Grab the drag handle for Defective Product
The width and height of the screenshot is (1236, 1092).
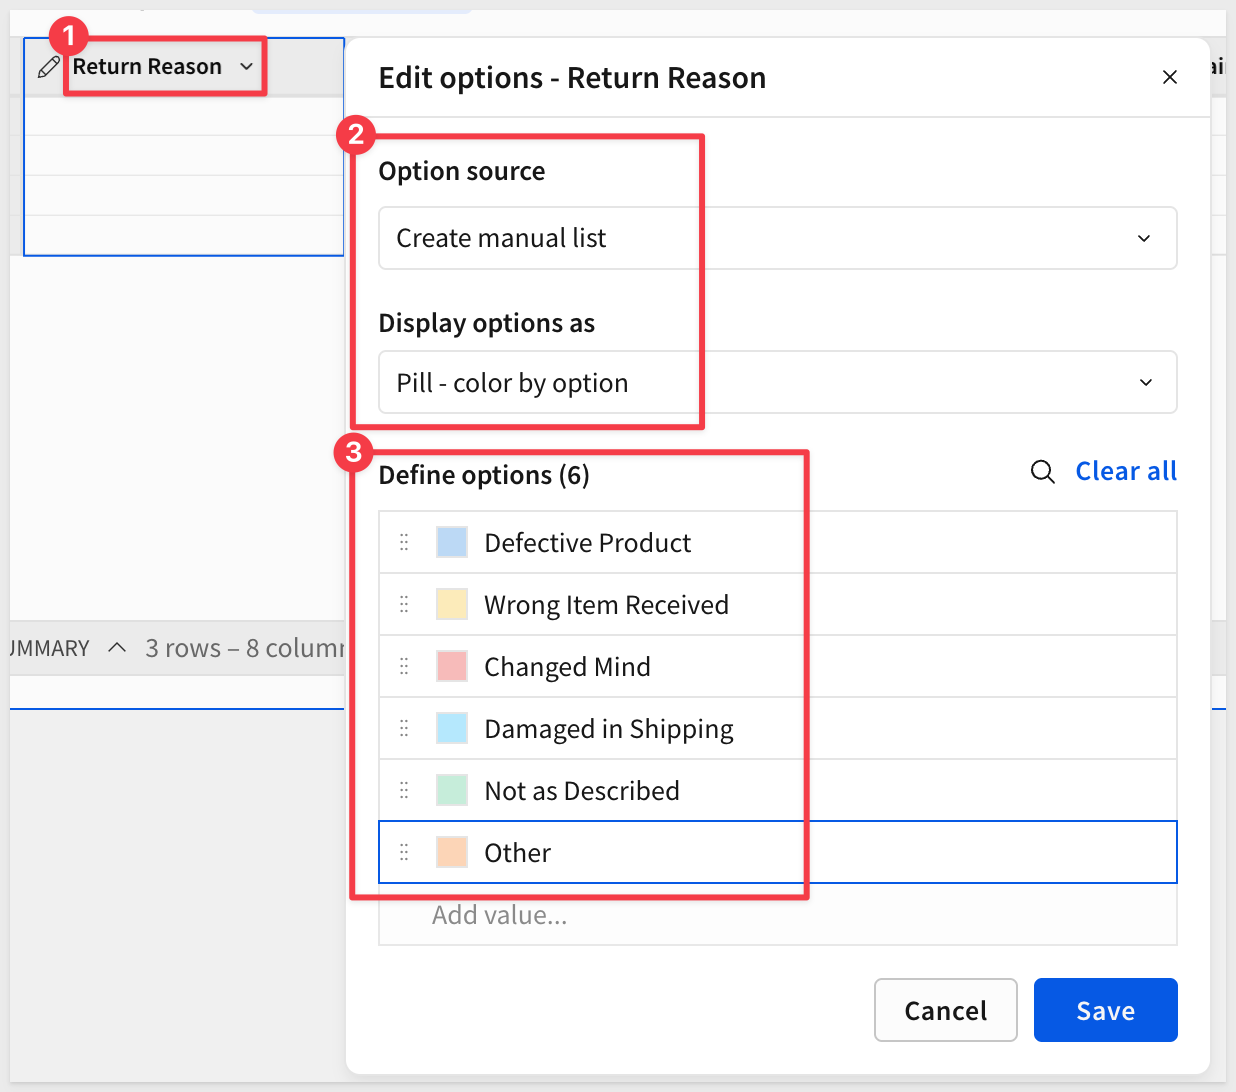(404, 543)
